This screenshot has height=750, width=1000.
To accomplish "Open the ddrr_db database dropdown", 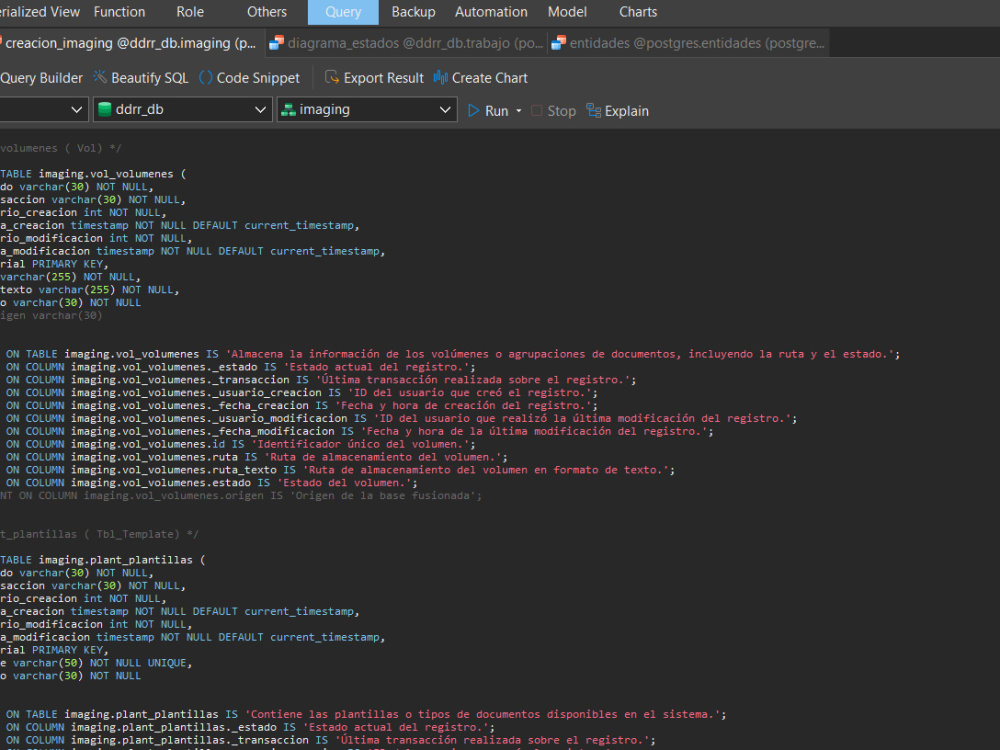I will 183,109.
